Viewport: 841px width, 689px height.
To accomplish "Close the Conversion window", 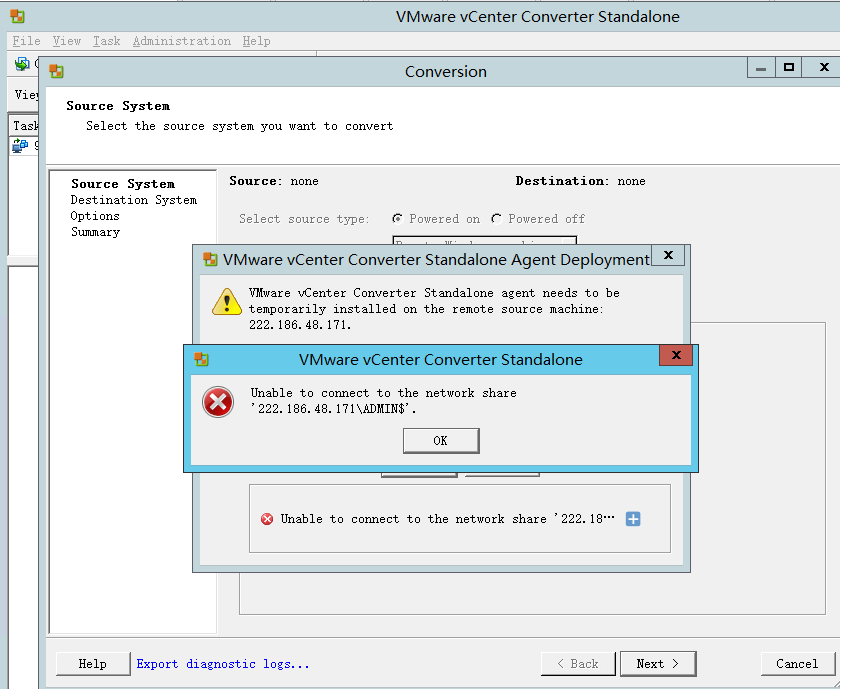I will pyautogui.click(x=824, y=68).
